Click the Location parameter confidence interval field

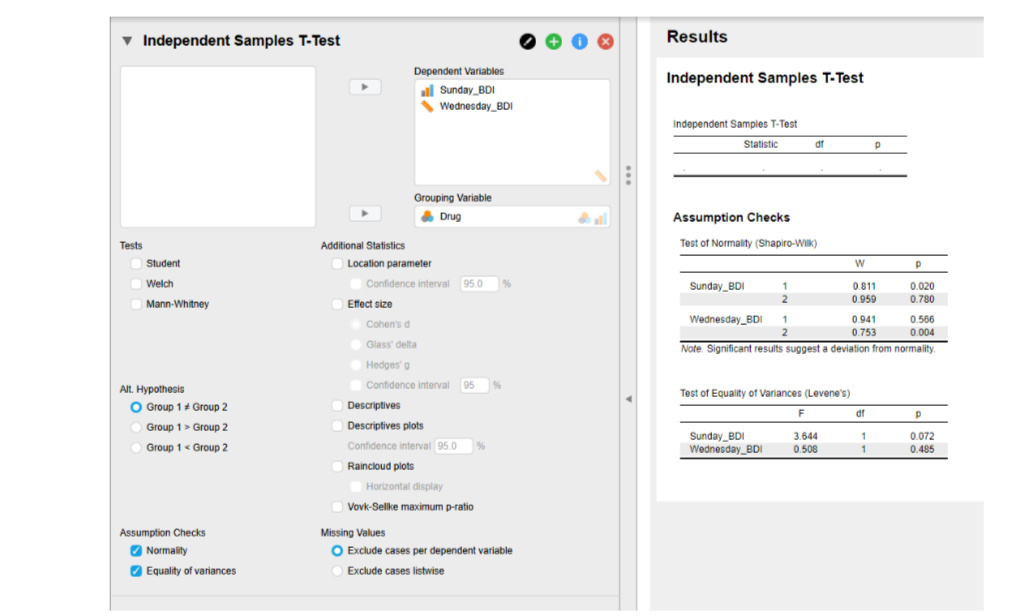[x=479, y=284]
